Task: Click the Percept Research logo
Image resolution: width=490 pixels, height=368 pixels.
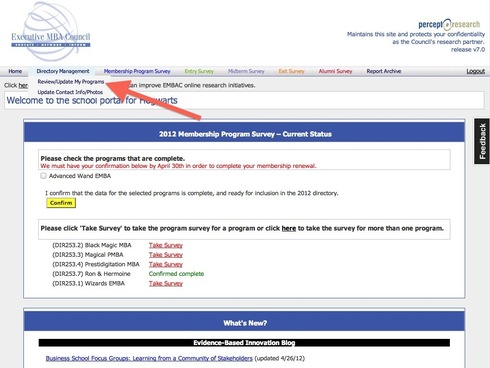Action: (449, 24)
